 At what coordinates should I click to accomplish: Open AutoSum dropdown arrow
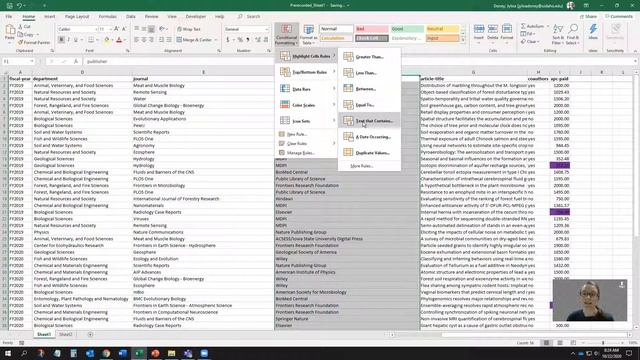[x=548, y=26]
